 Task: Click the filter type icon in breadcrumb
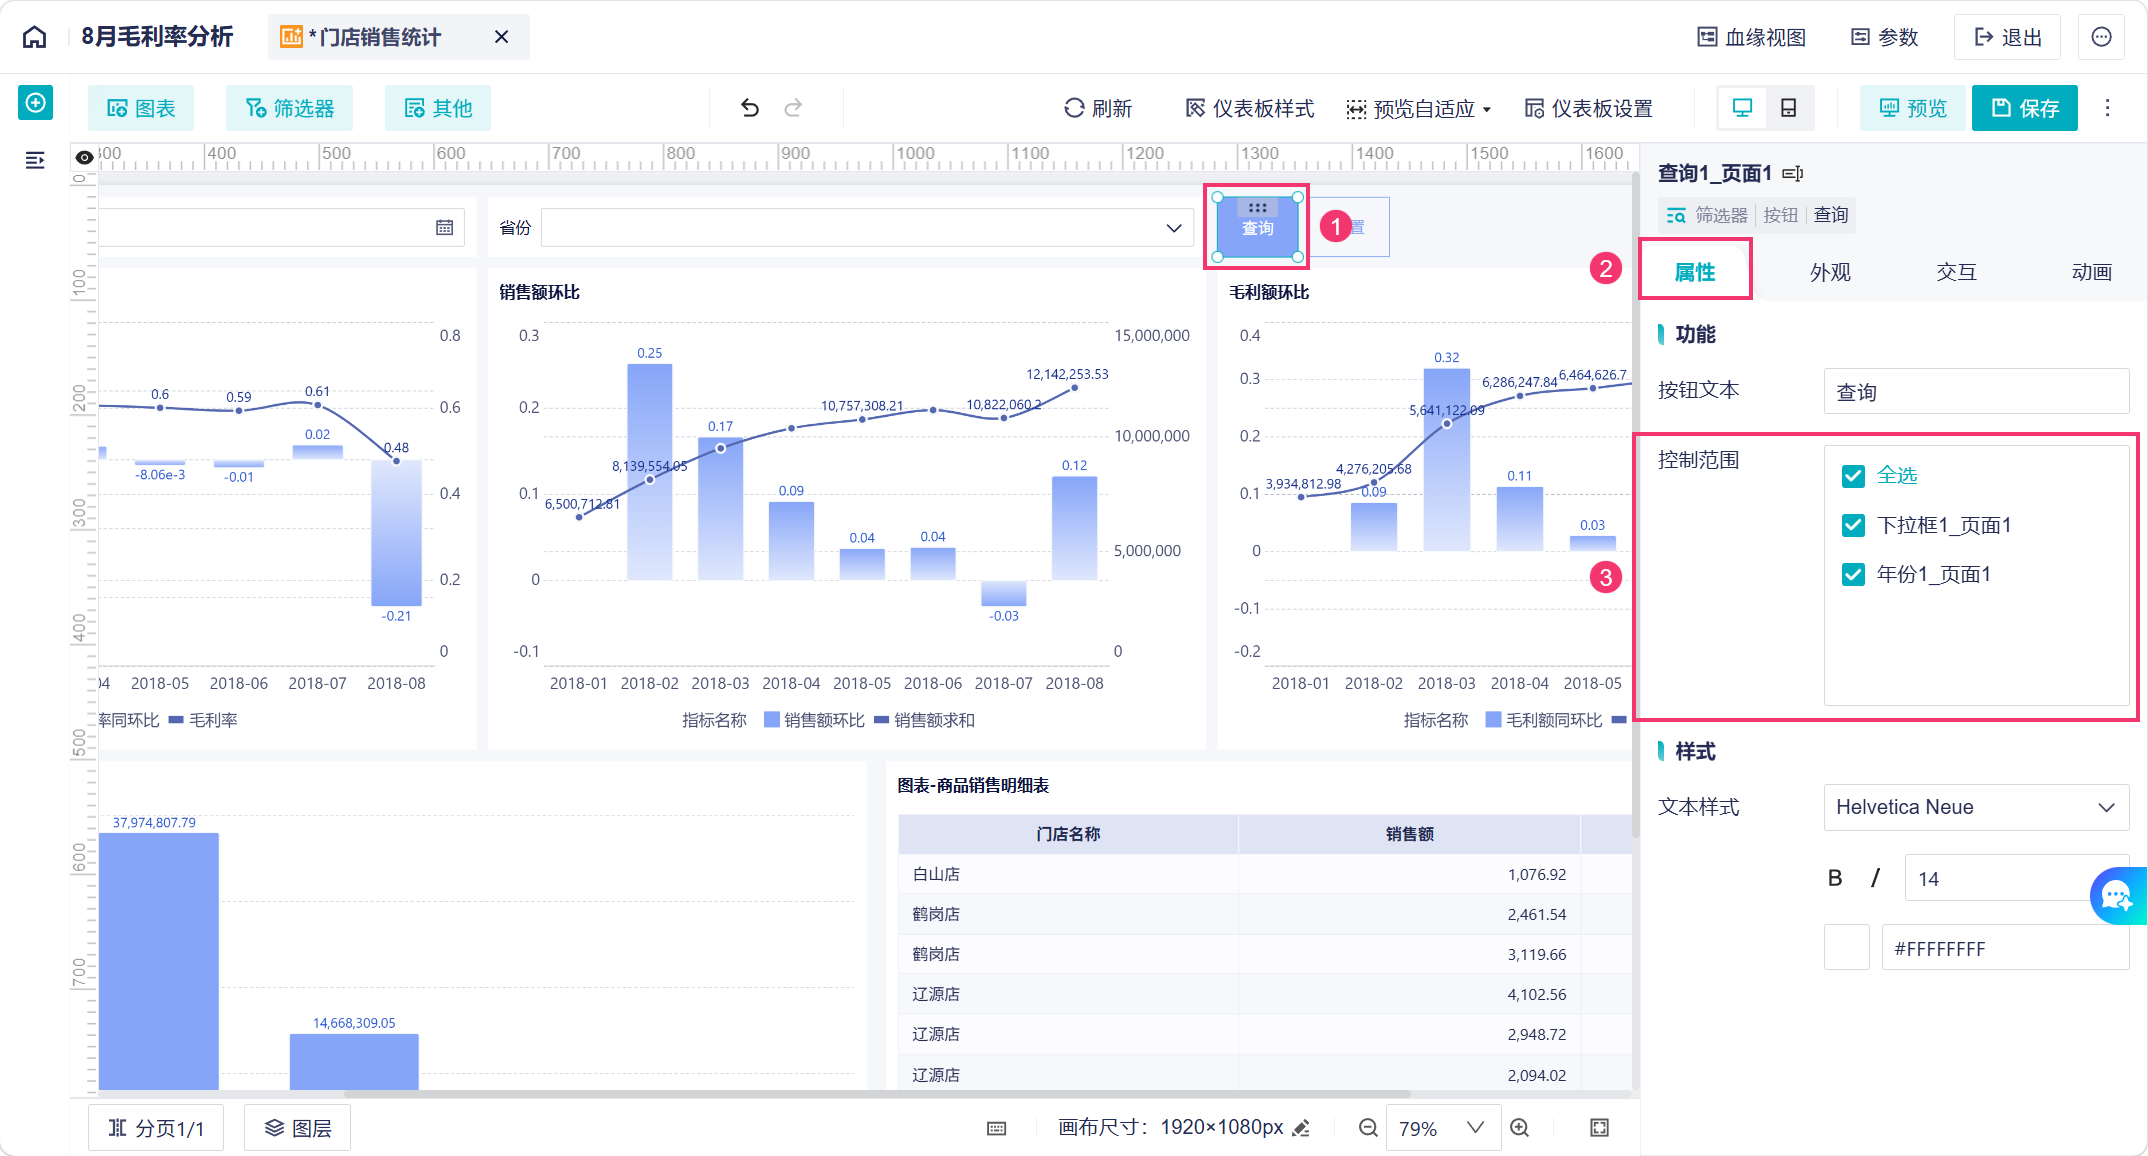(x=1676, y=215)
